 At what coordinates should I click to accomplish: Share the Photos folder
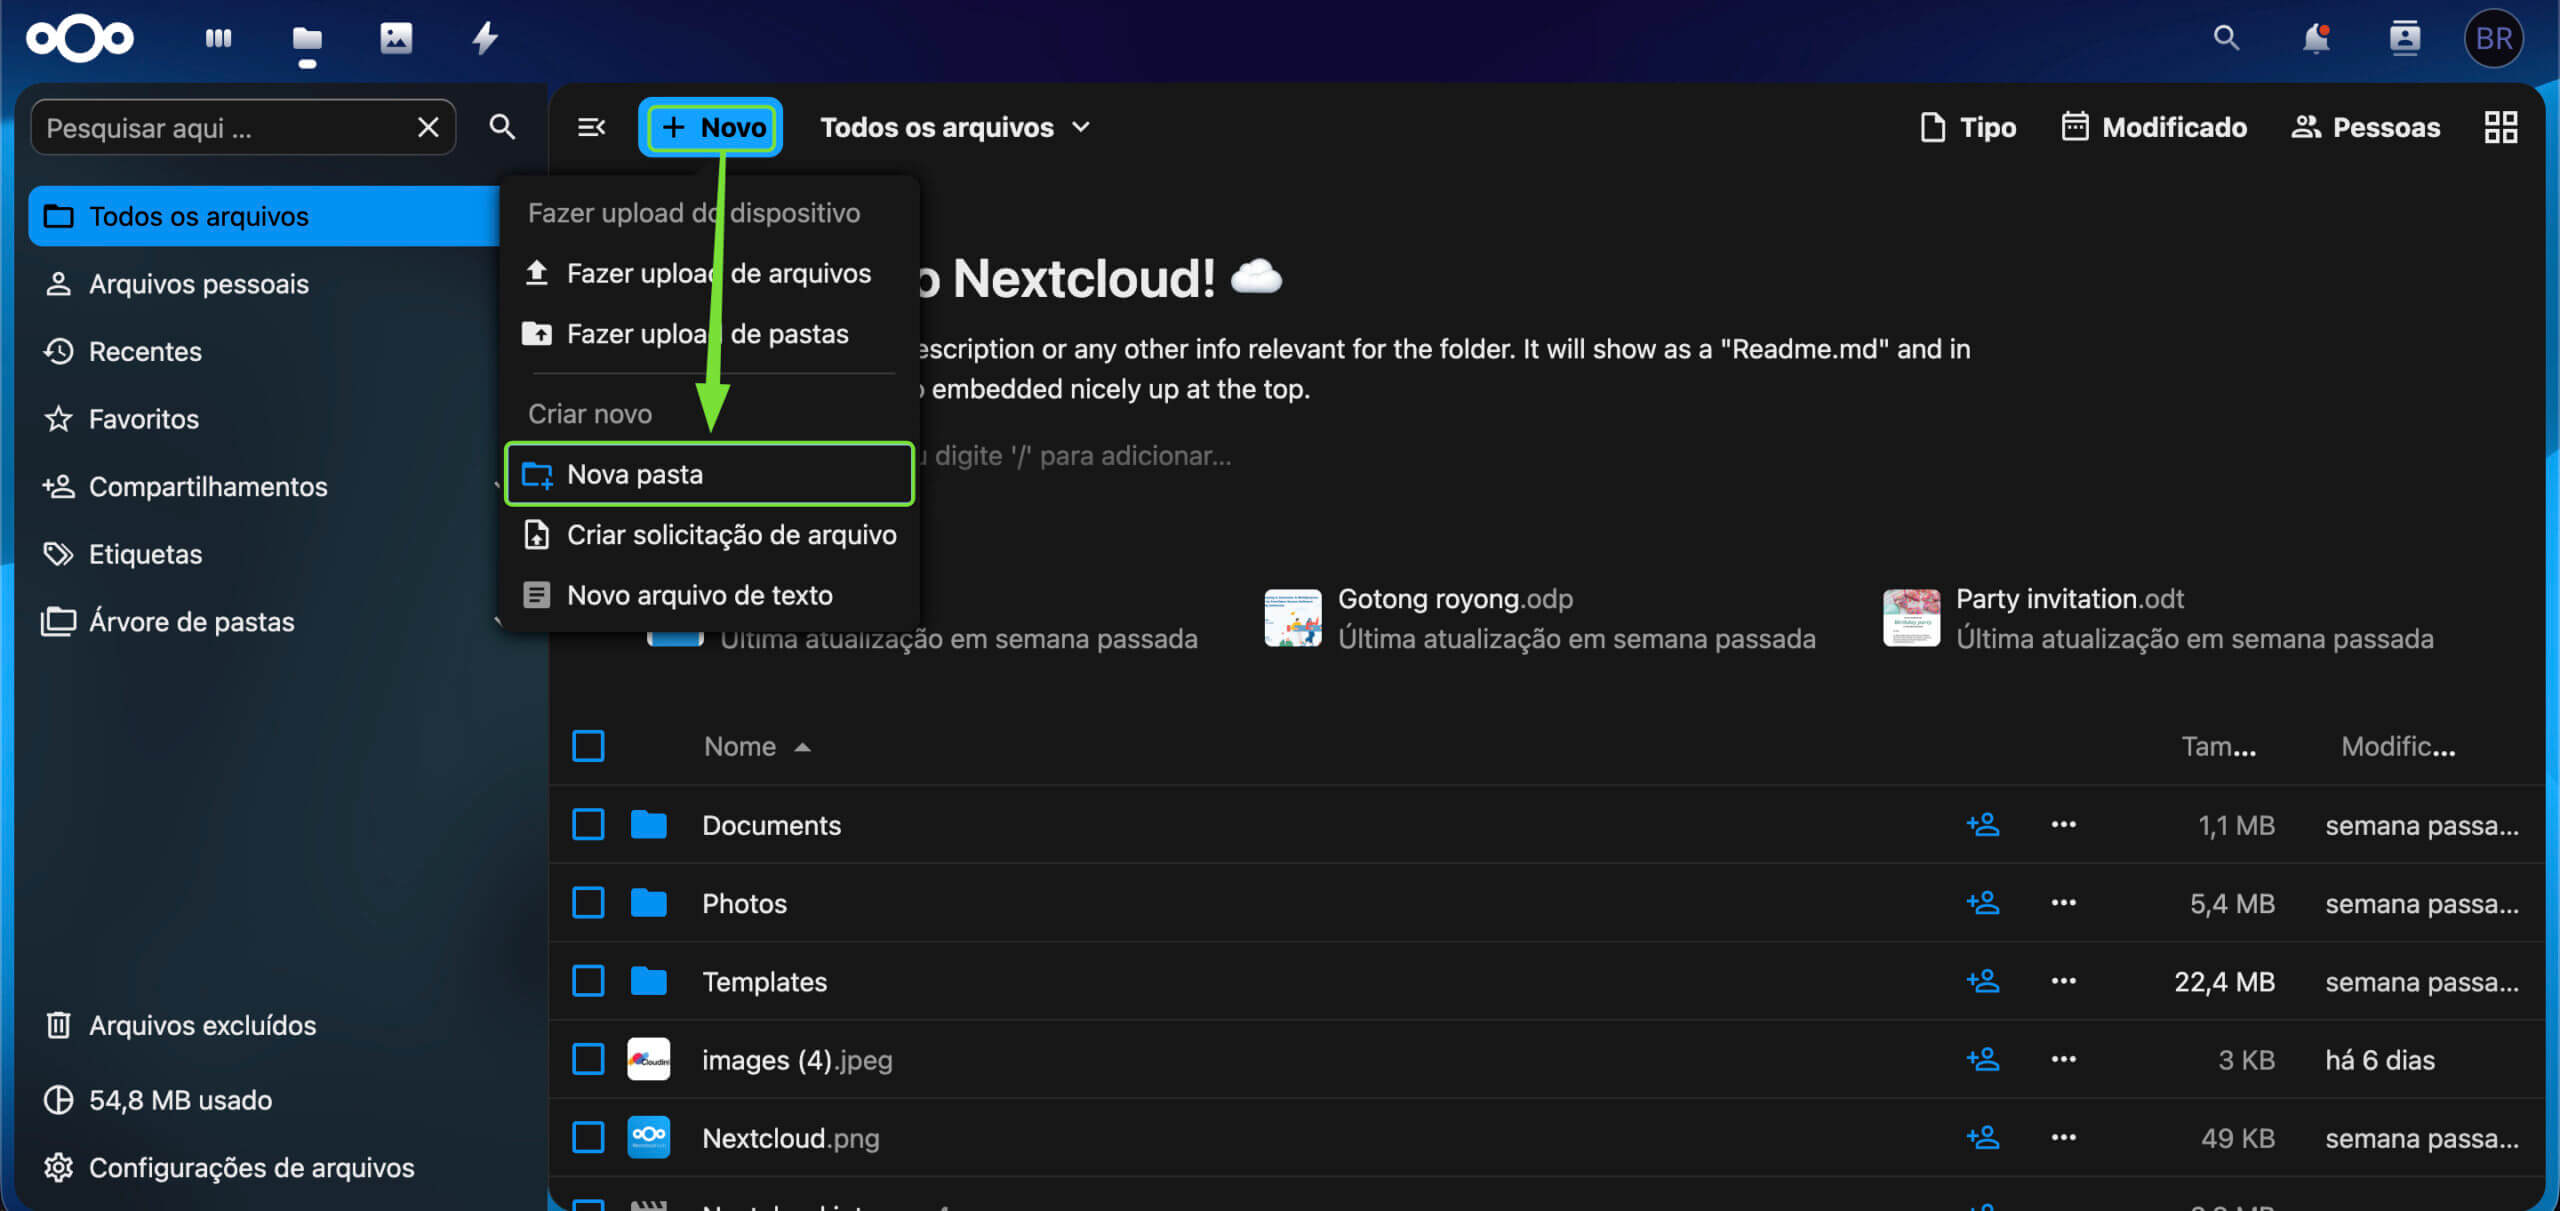pos(1983,903)
